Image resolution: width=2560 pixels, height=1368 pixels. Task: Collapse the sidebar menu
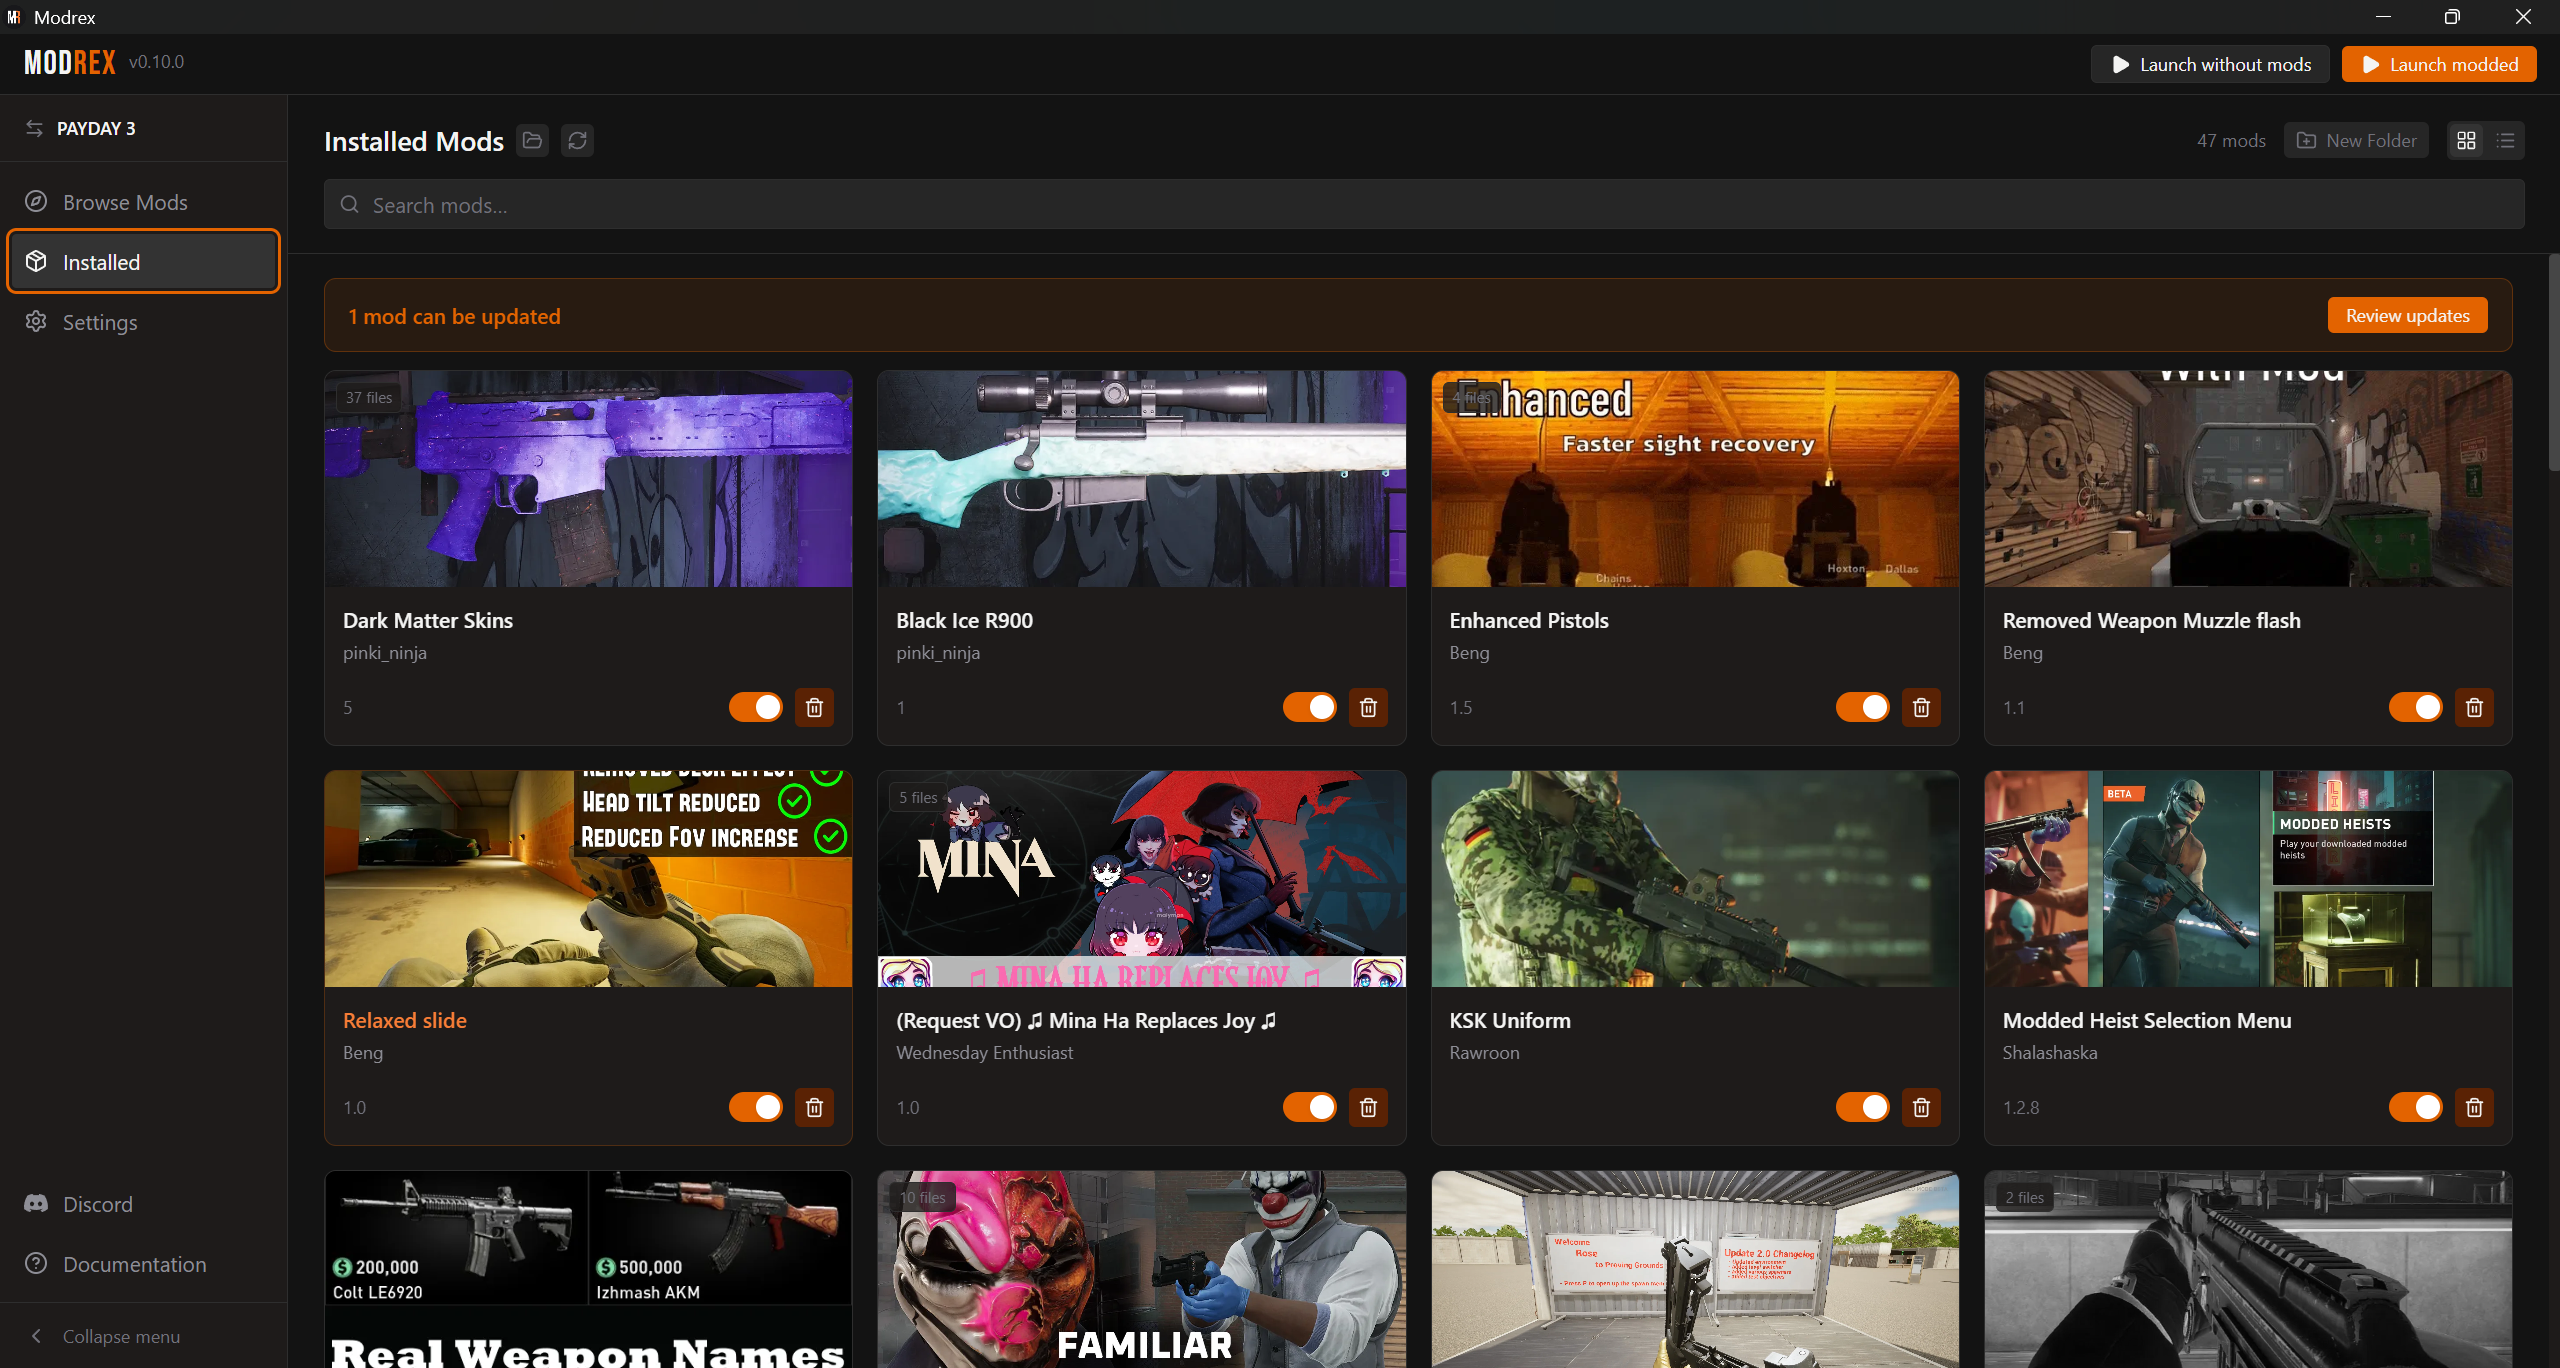[143, 1336]
